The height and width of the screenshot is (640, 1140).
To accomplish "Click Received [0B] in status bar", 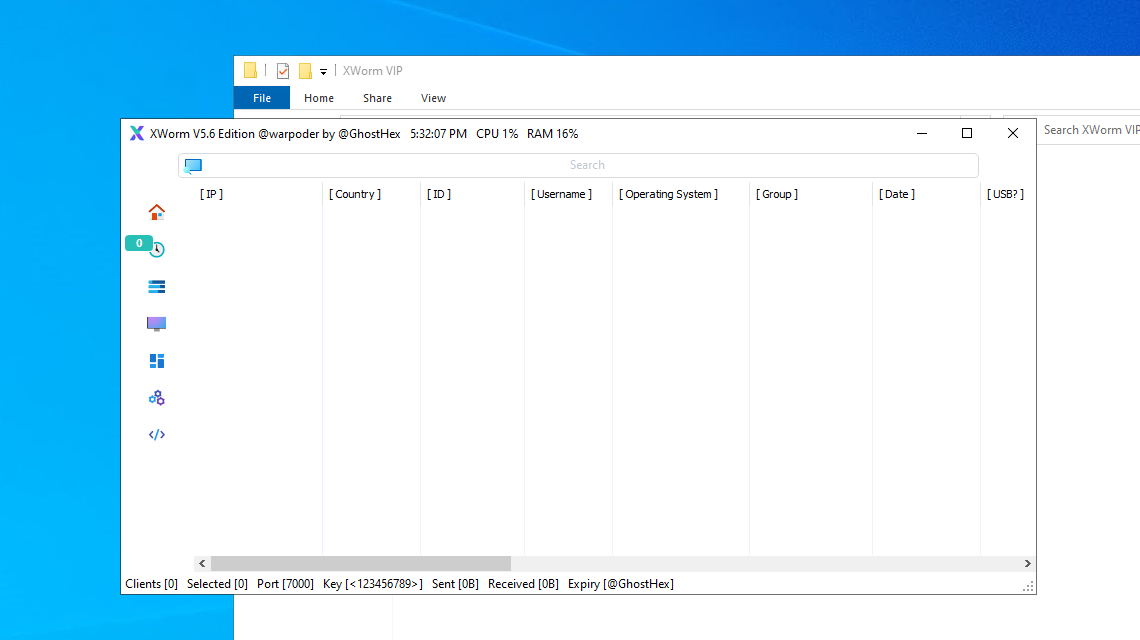I will pos(523,584).
